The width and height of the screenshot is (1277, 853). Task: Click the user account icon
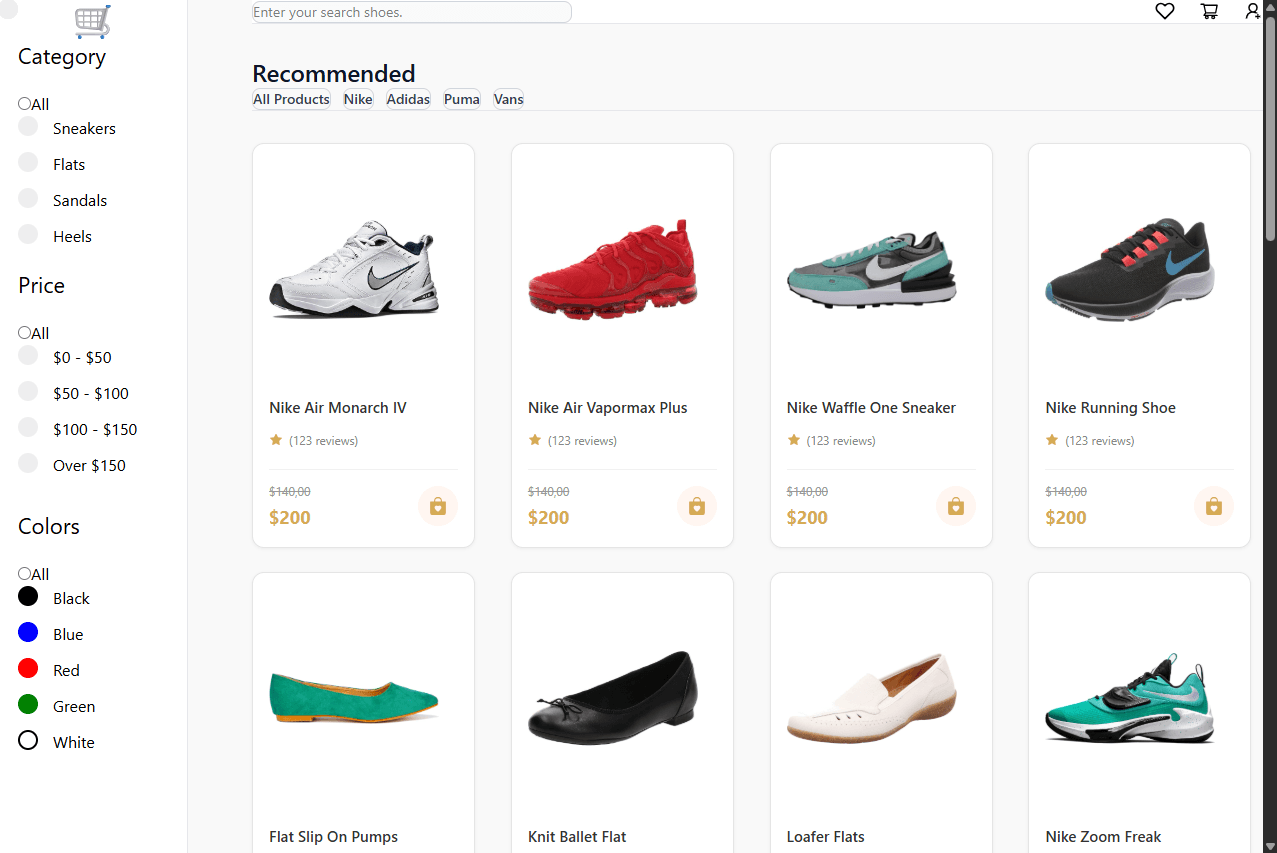coord(1253,11)
